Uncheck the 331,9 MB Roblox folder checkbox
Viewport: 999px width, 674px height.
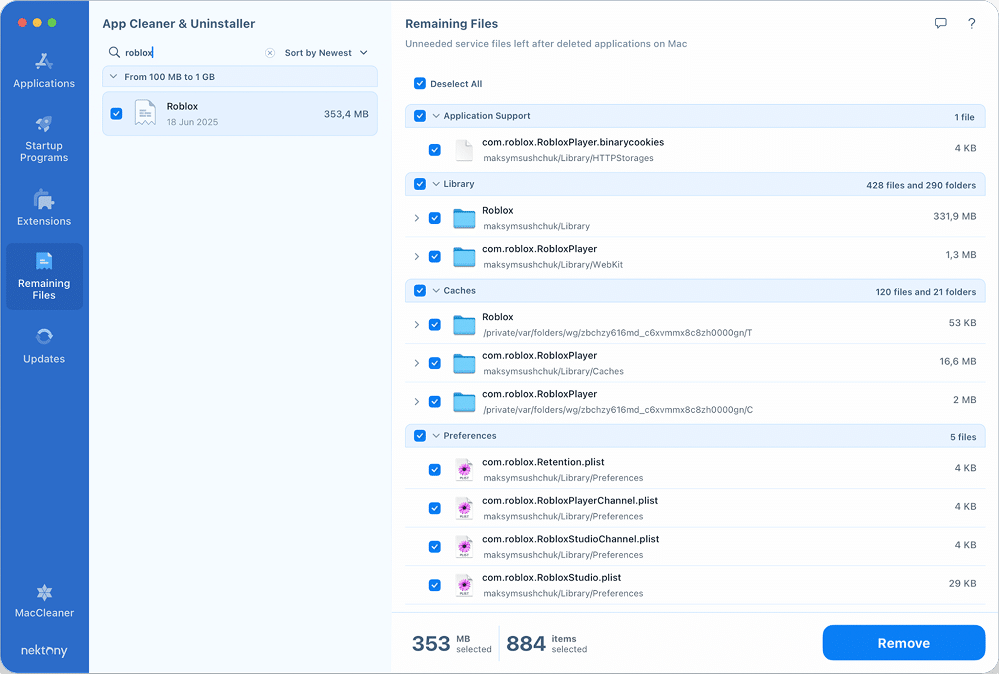(x=435, y=218)
